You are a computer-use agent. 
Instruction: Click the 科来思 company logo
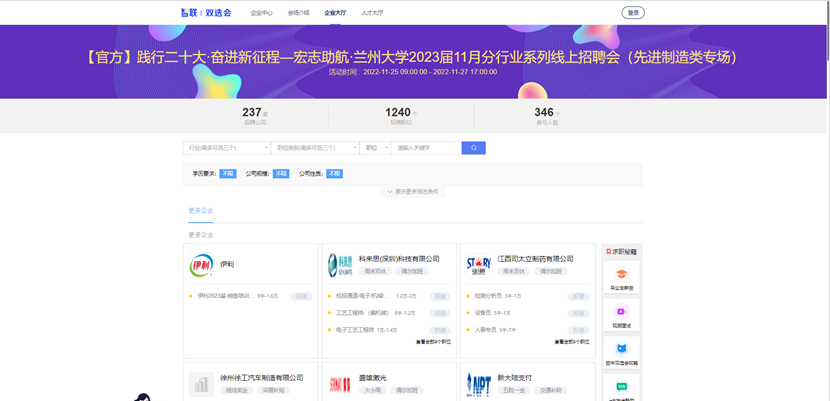[340, 265]
